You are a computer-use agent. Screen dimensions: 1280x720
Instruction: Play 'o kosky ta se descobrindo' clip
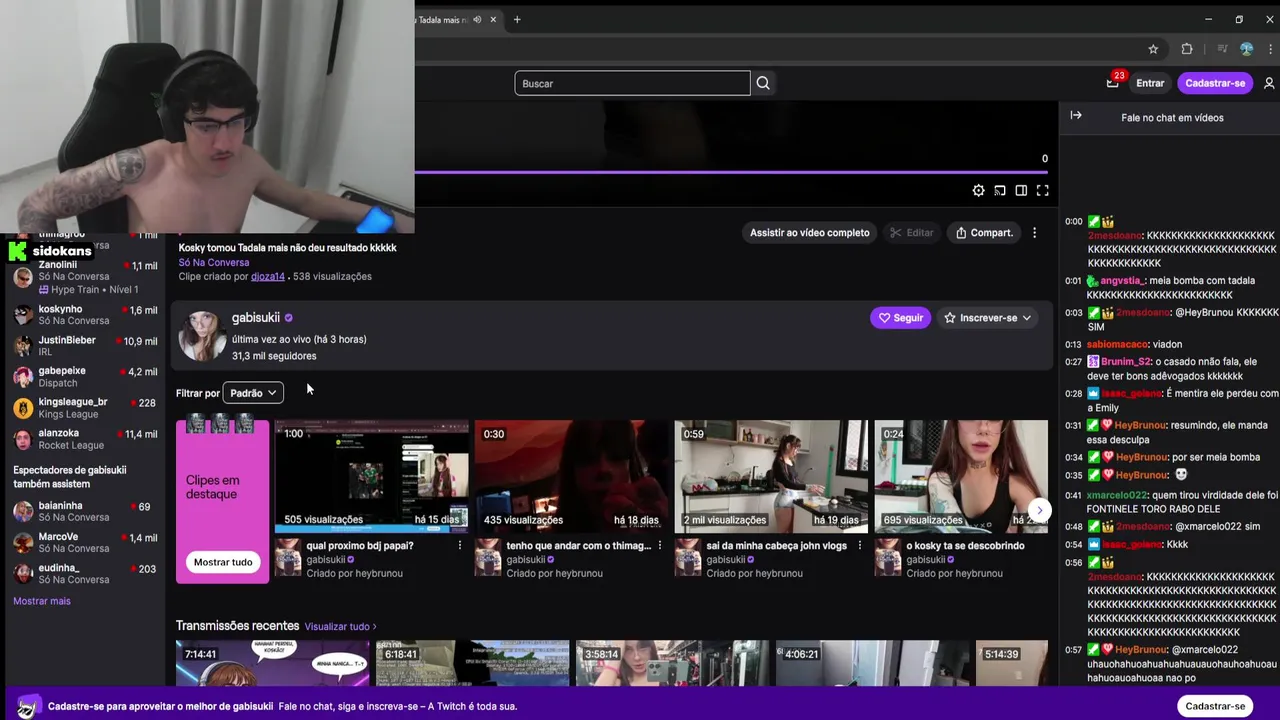pyautogui.click(x=961, y=476)
